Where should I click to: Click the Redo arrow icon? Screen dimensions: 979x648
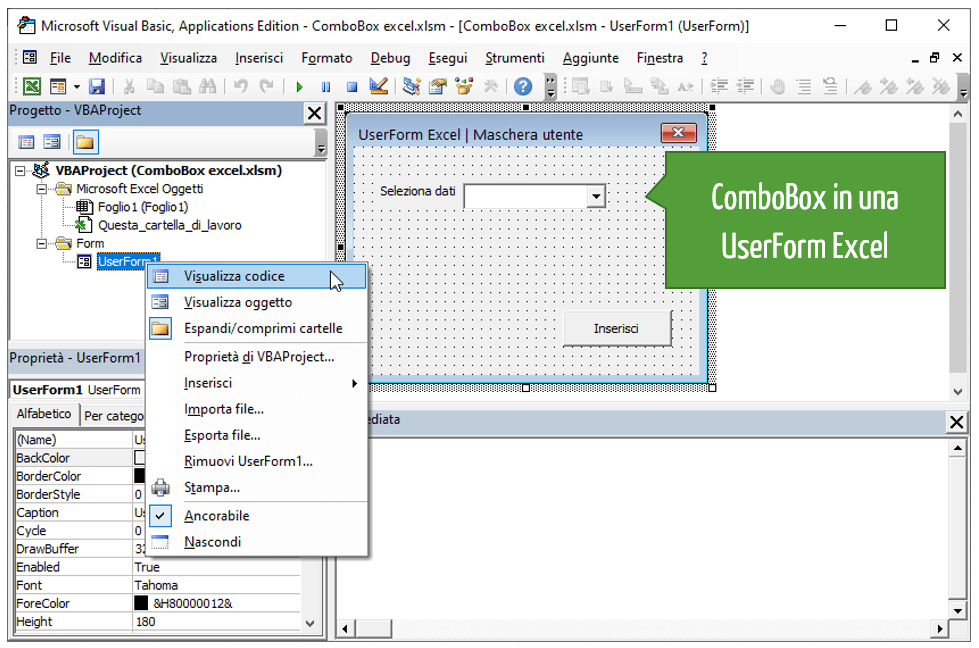pos(267,86)
